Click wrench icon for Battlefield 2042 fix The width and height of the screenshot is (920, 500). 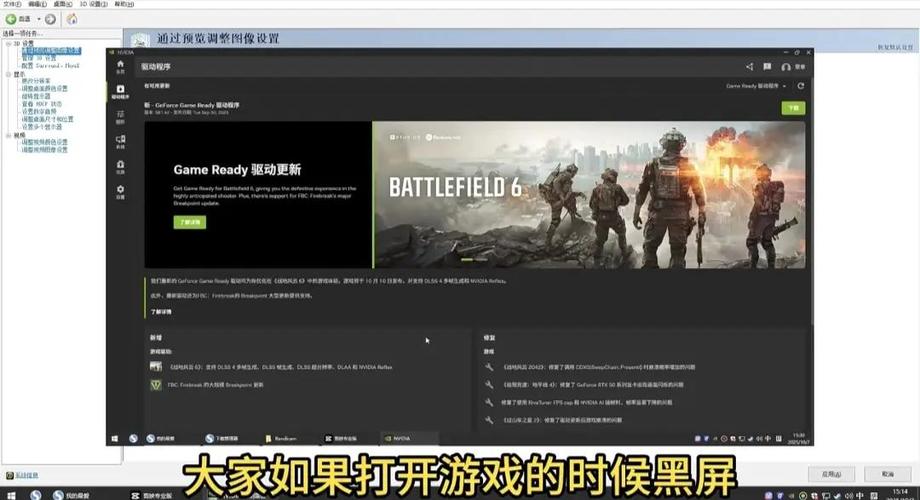pos(489,367)
